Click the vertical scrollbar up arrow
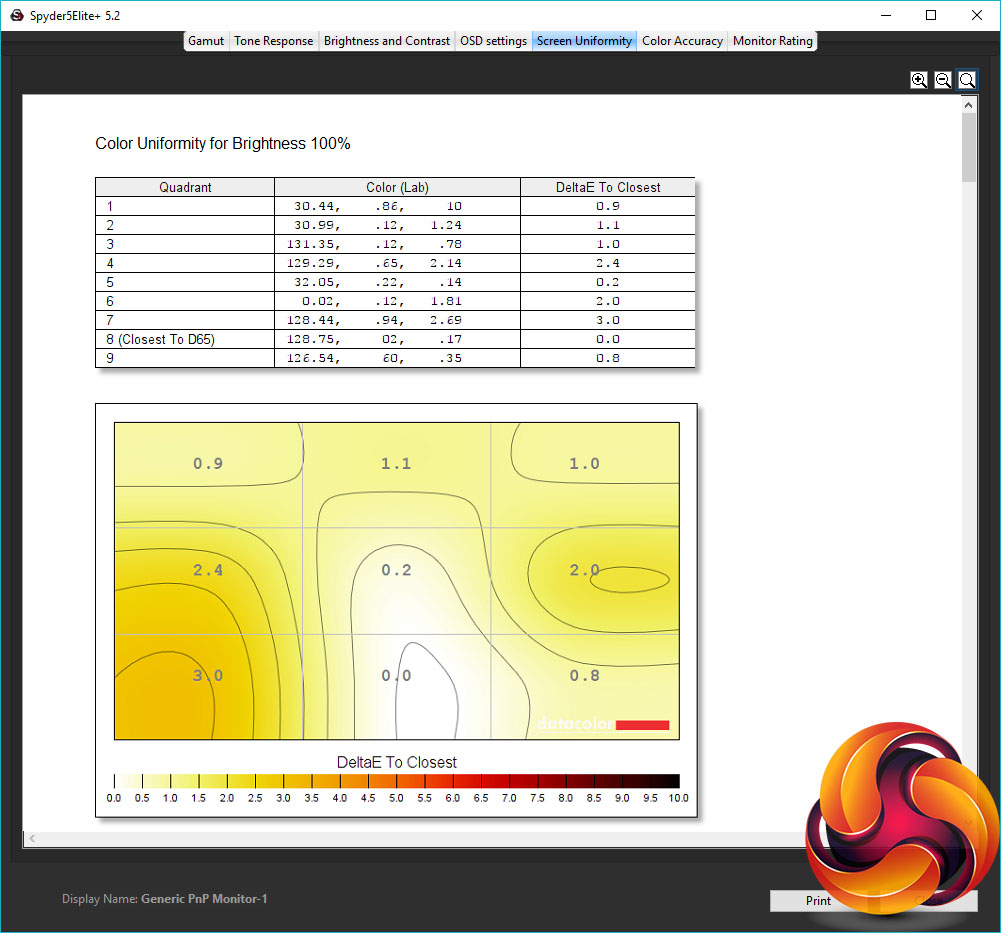1001x933 pixels. coord(968,105)
